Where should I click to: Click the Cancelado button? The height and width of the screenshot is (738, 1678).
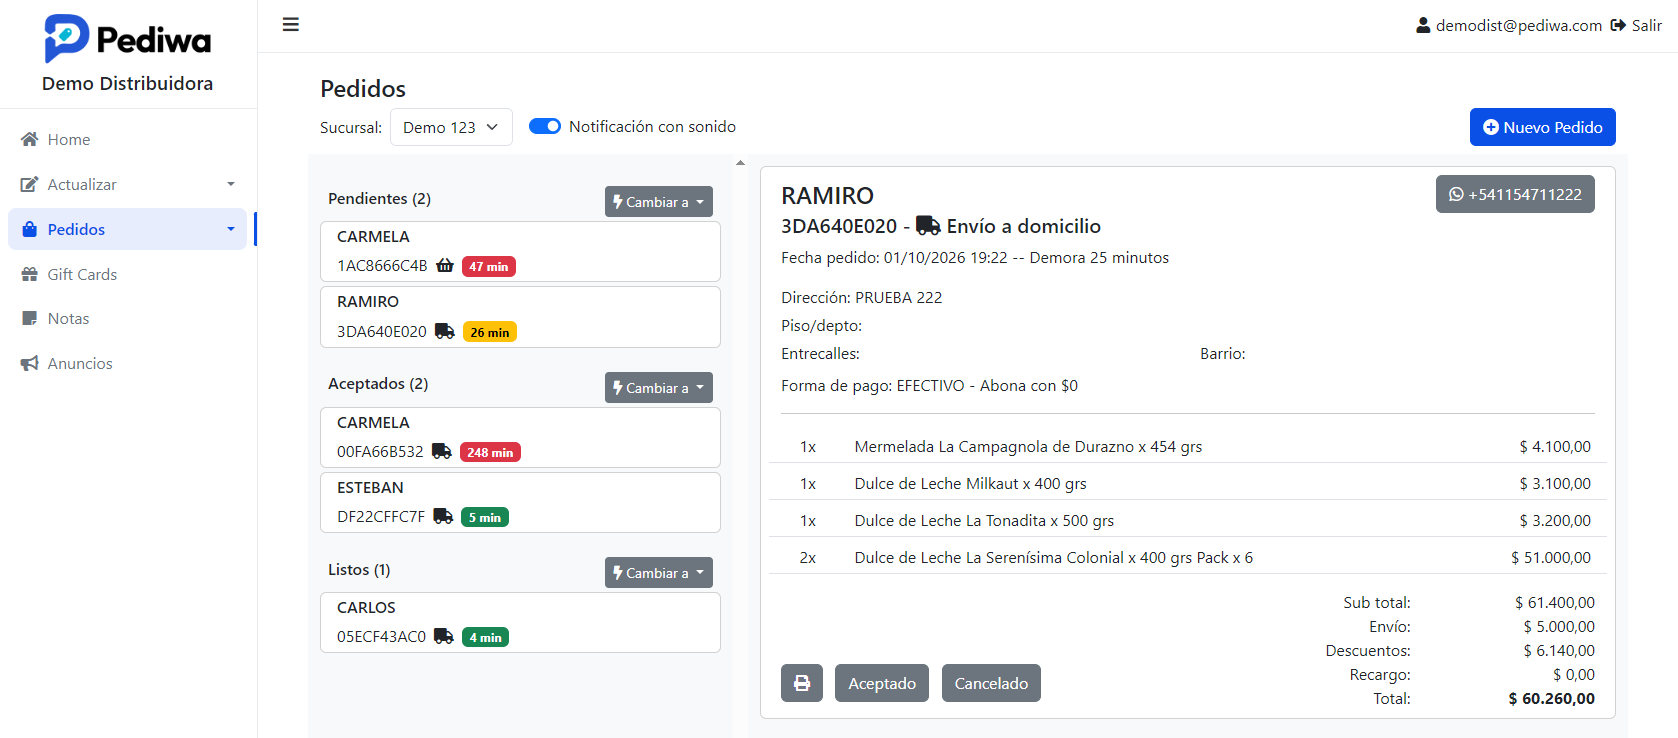(991, 683)
